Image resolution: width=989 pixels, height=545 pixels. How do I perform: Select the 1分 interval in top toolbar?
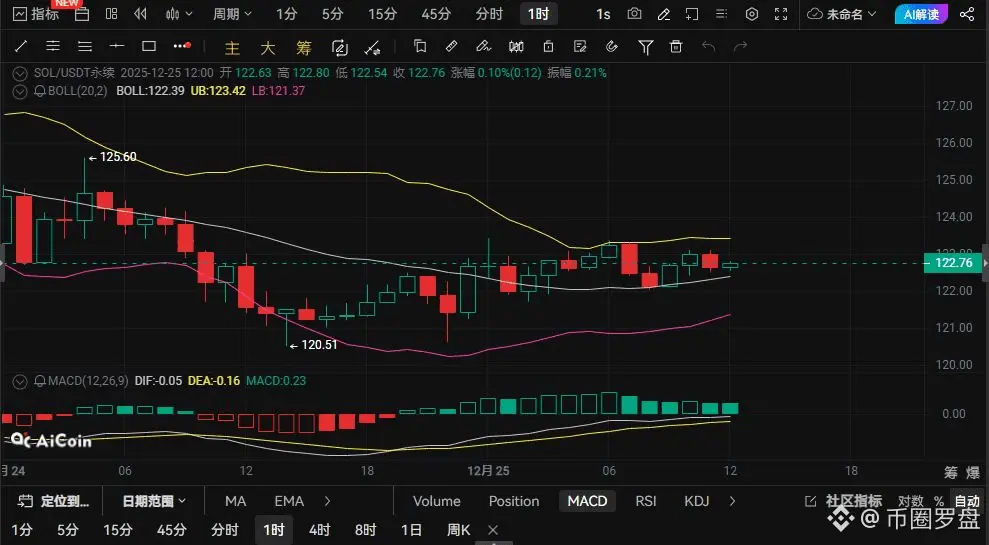tap(286, 14)
